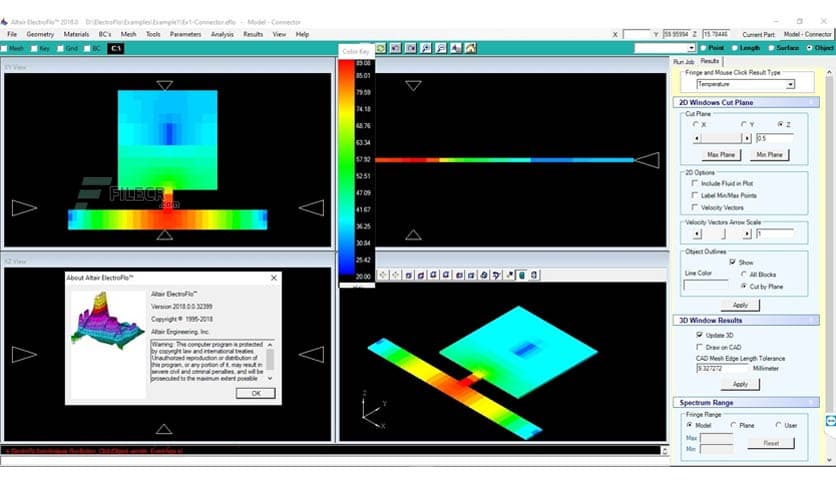Click the Max Plane button
This screenshot has height=484, width=836.
[x=721, y=155]
